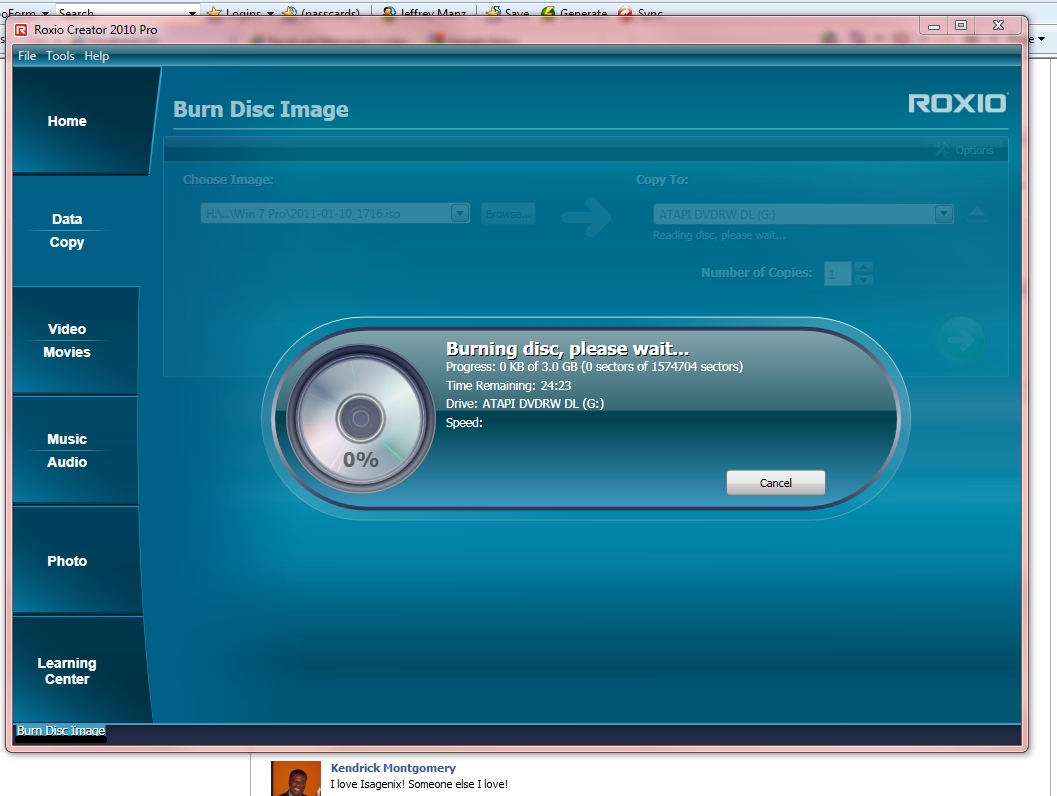Screen dimensions: 1057x796
Task: Open the Photo tab
Action: pyautogui.click(x=76, y=561)
